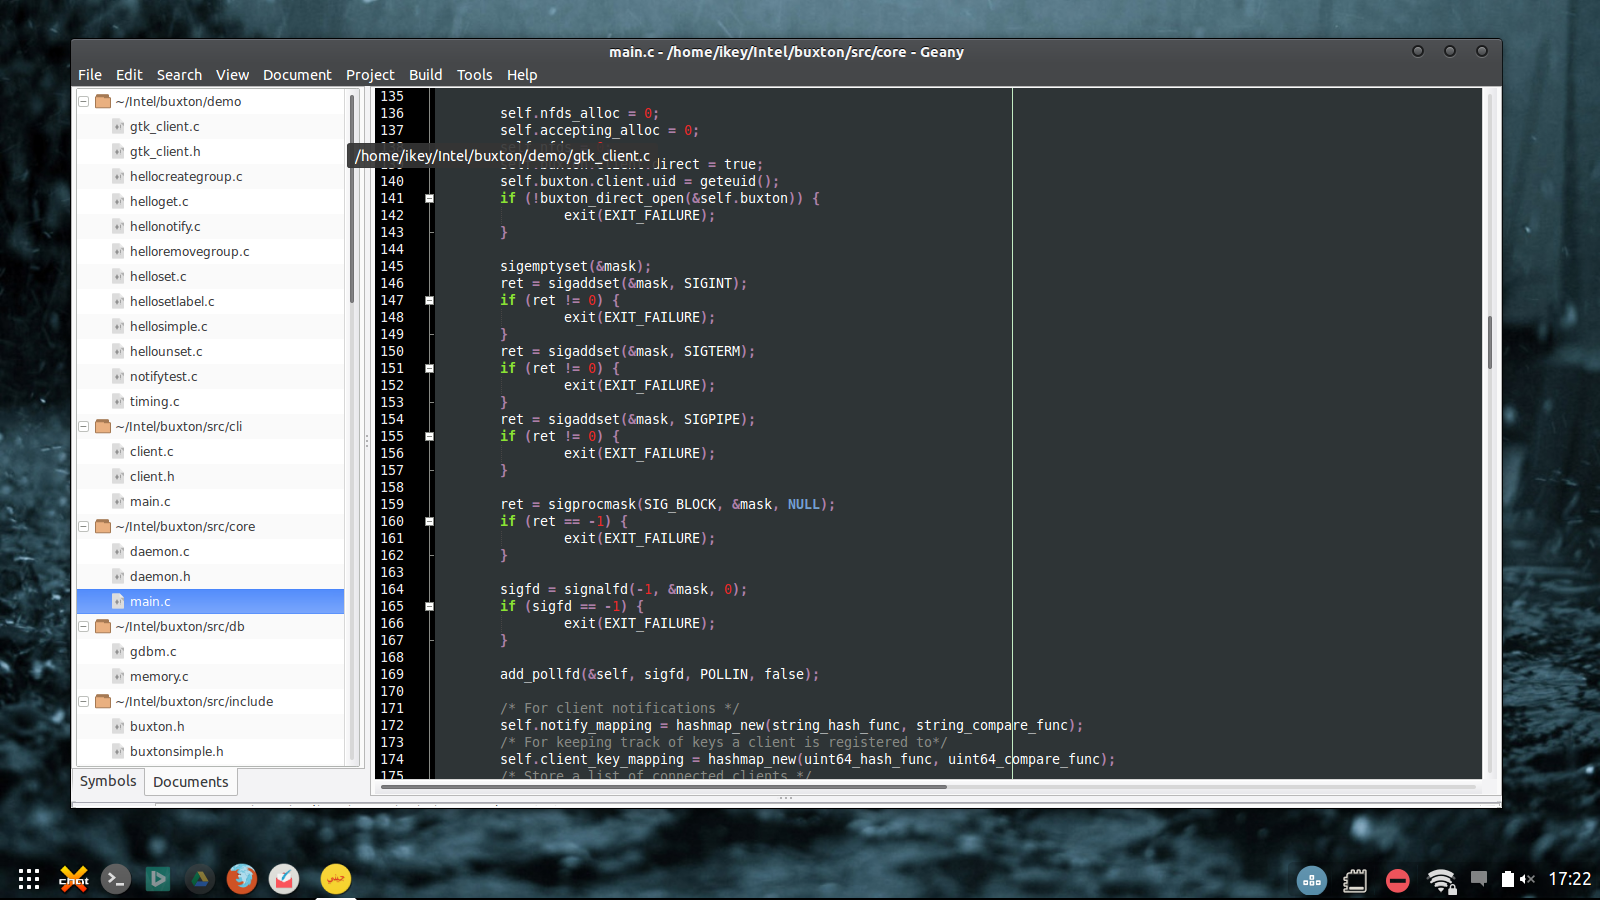Screen dimensions: 1600x900
Task: Click the ~/Intel/buxton/src/cli folder icon
Action: tap(103, 426)
